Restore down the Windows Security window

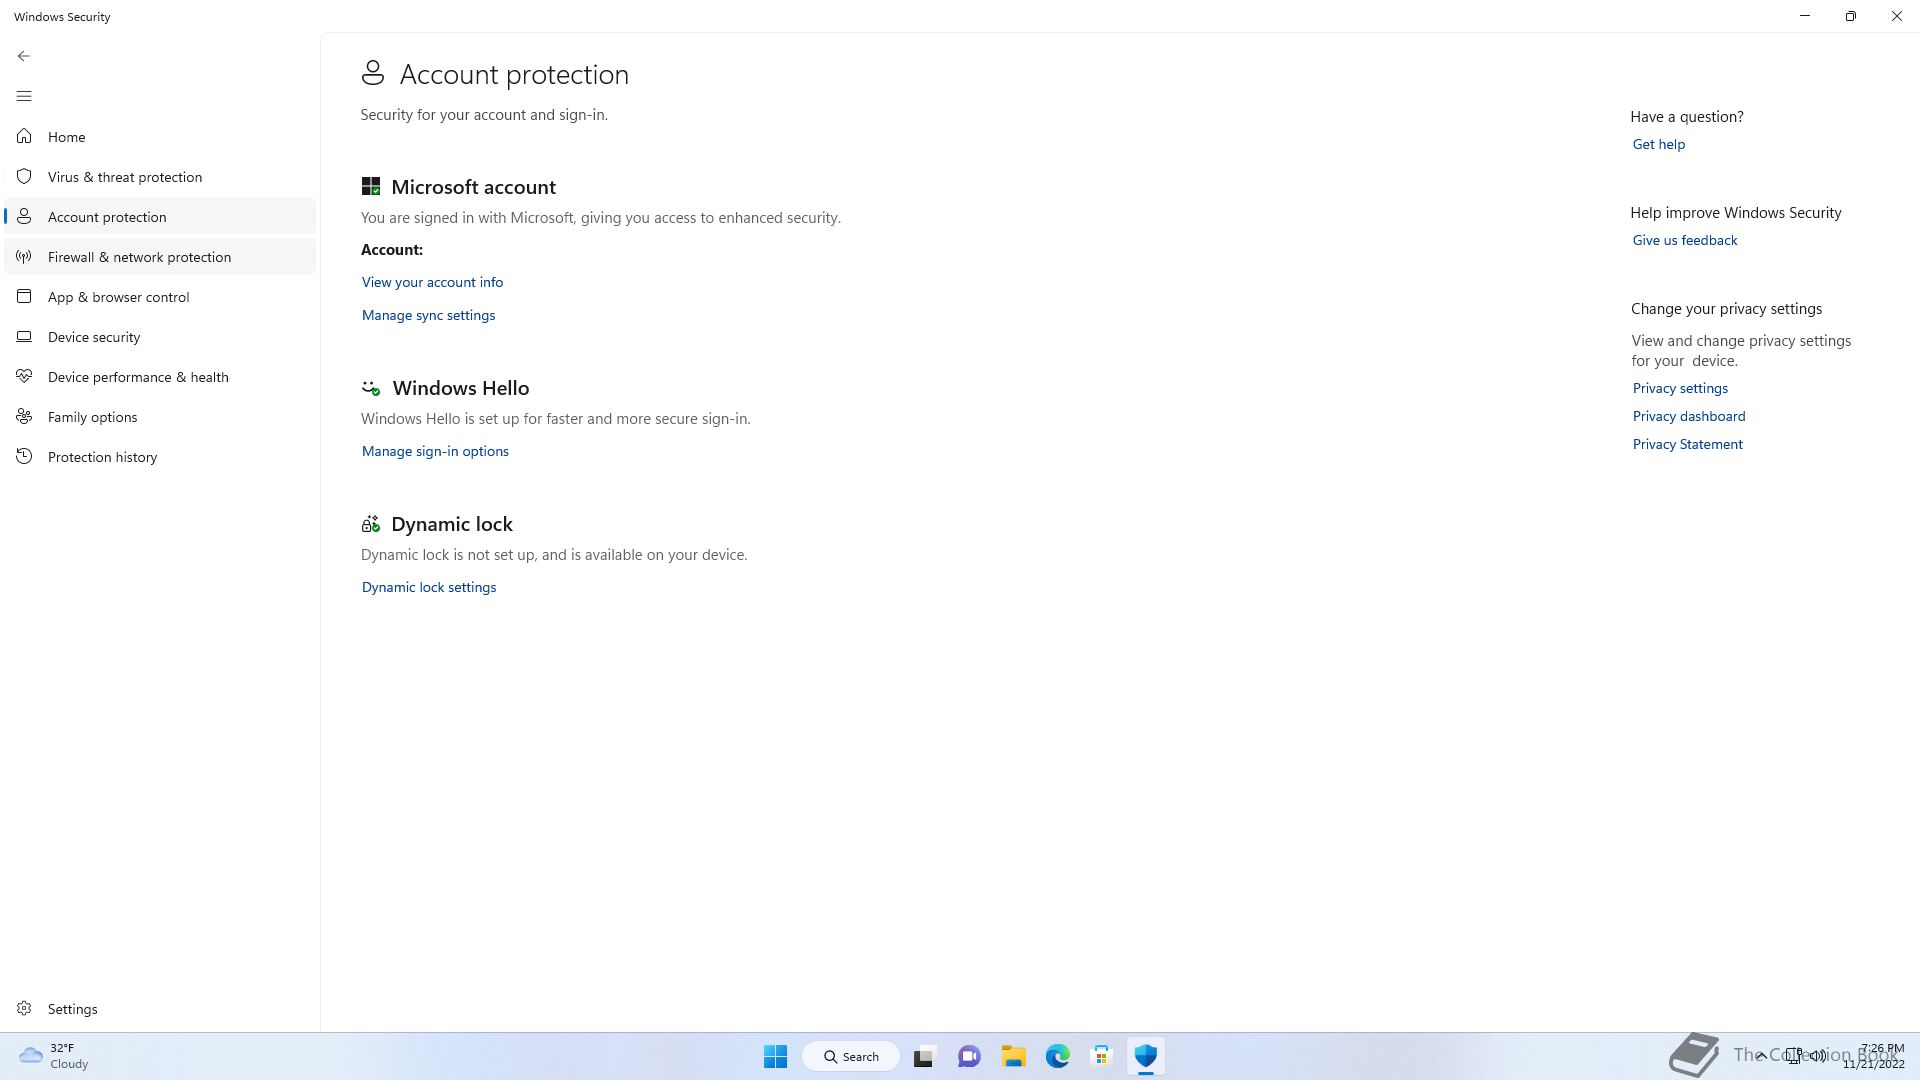[1851, 16]
